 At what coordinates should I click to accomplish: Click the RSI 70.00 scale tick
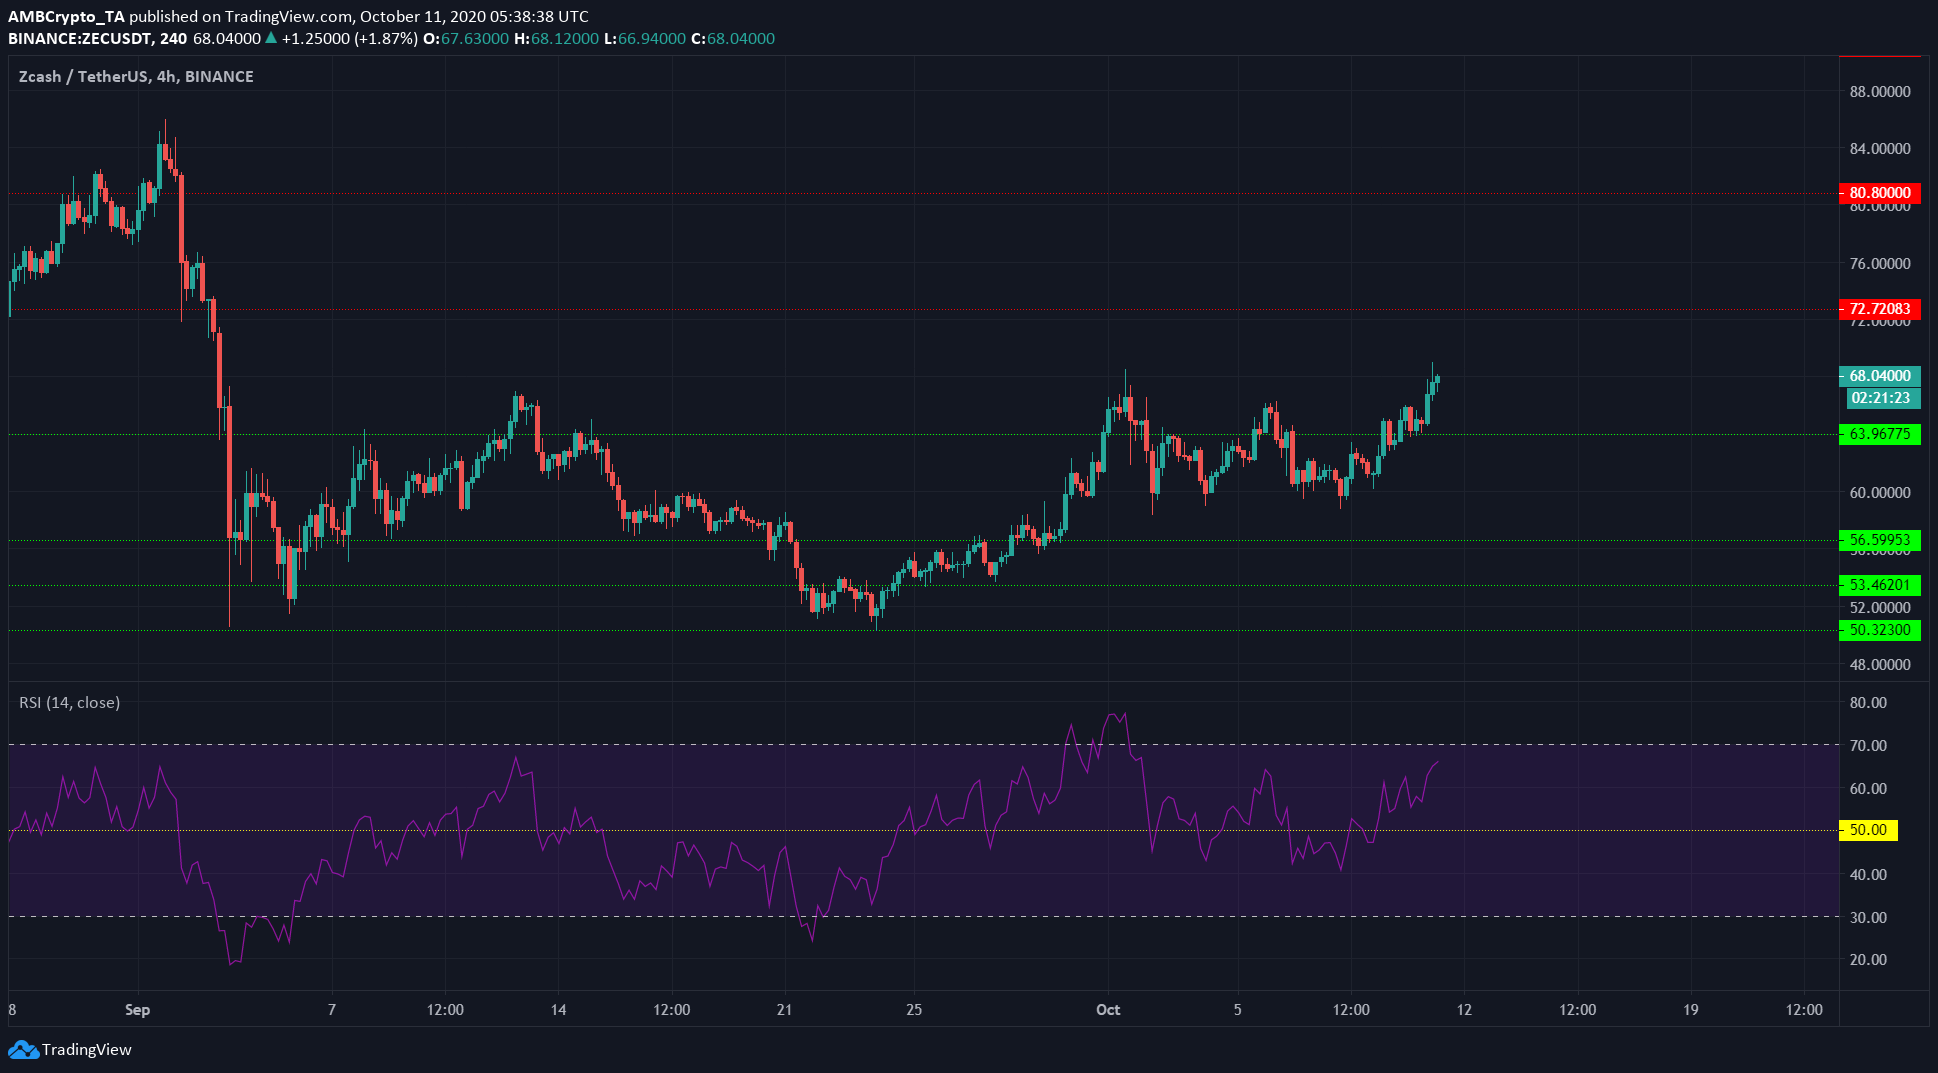pyautogui.click(x=1868, y=746)
